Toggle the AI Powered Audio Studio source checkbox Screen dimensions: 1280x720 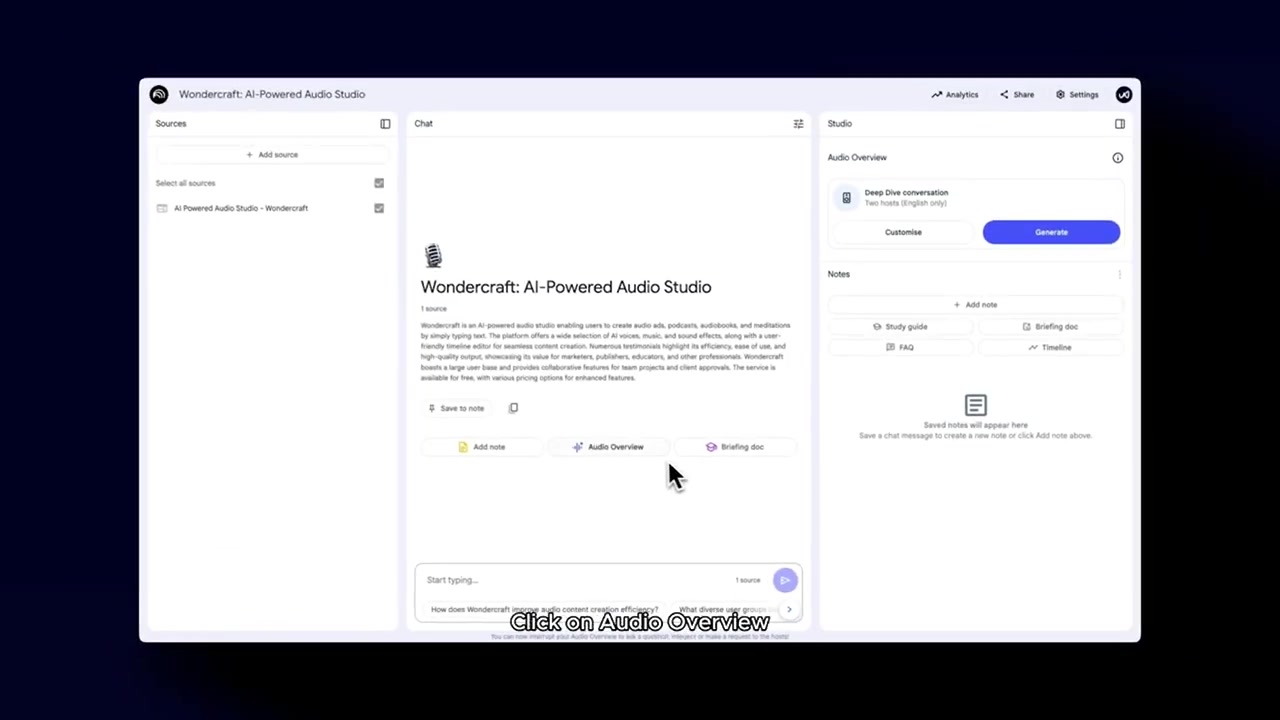(379, 208)
